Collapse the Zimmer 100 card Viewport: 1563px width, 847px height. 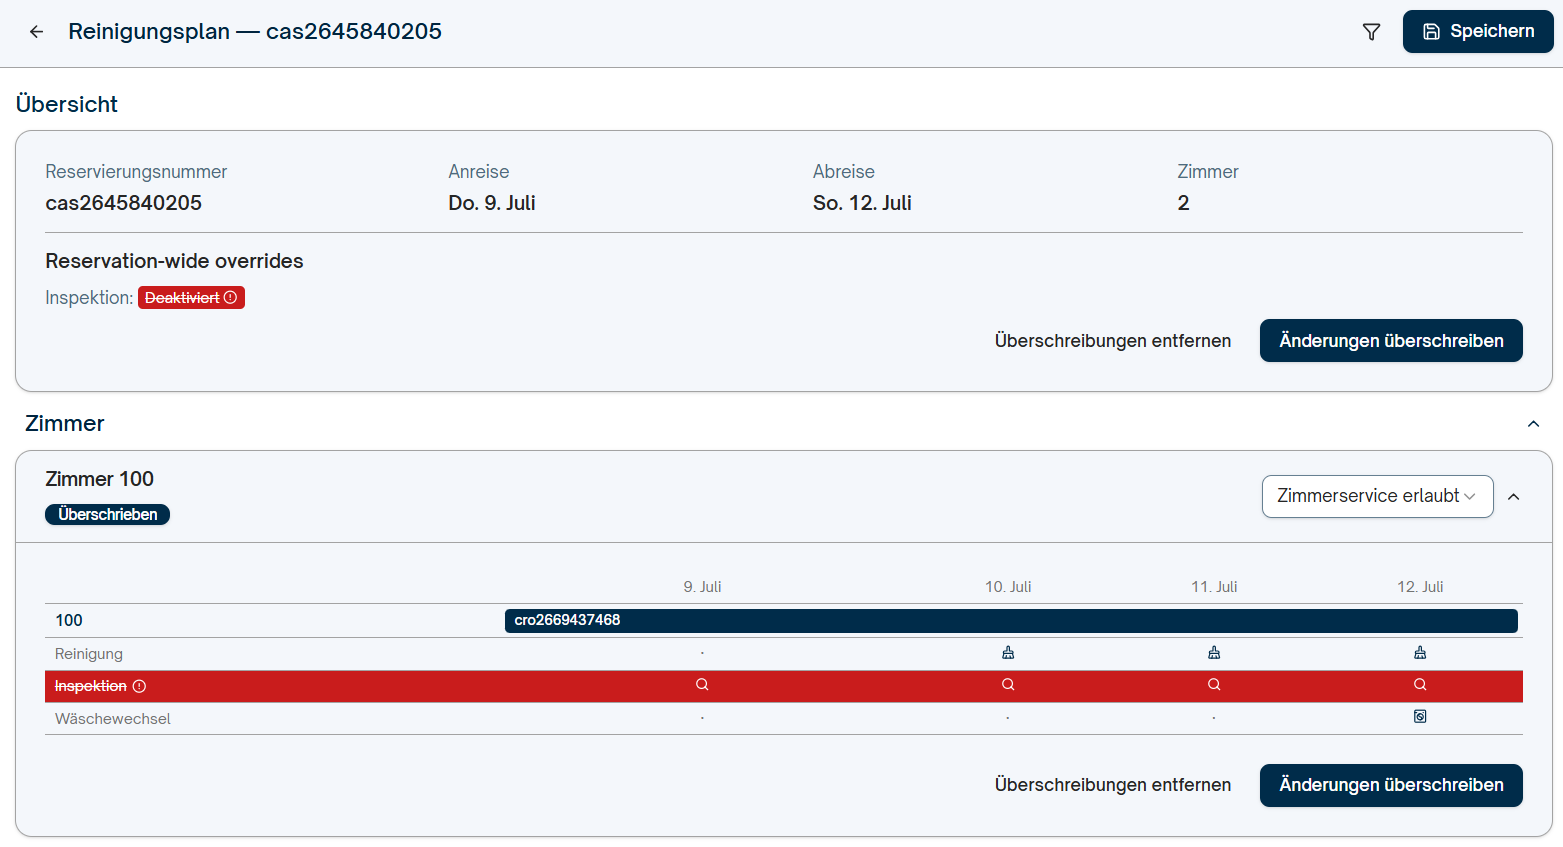(1514, 497)
